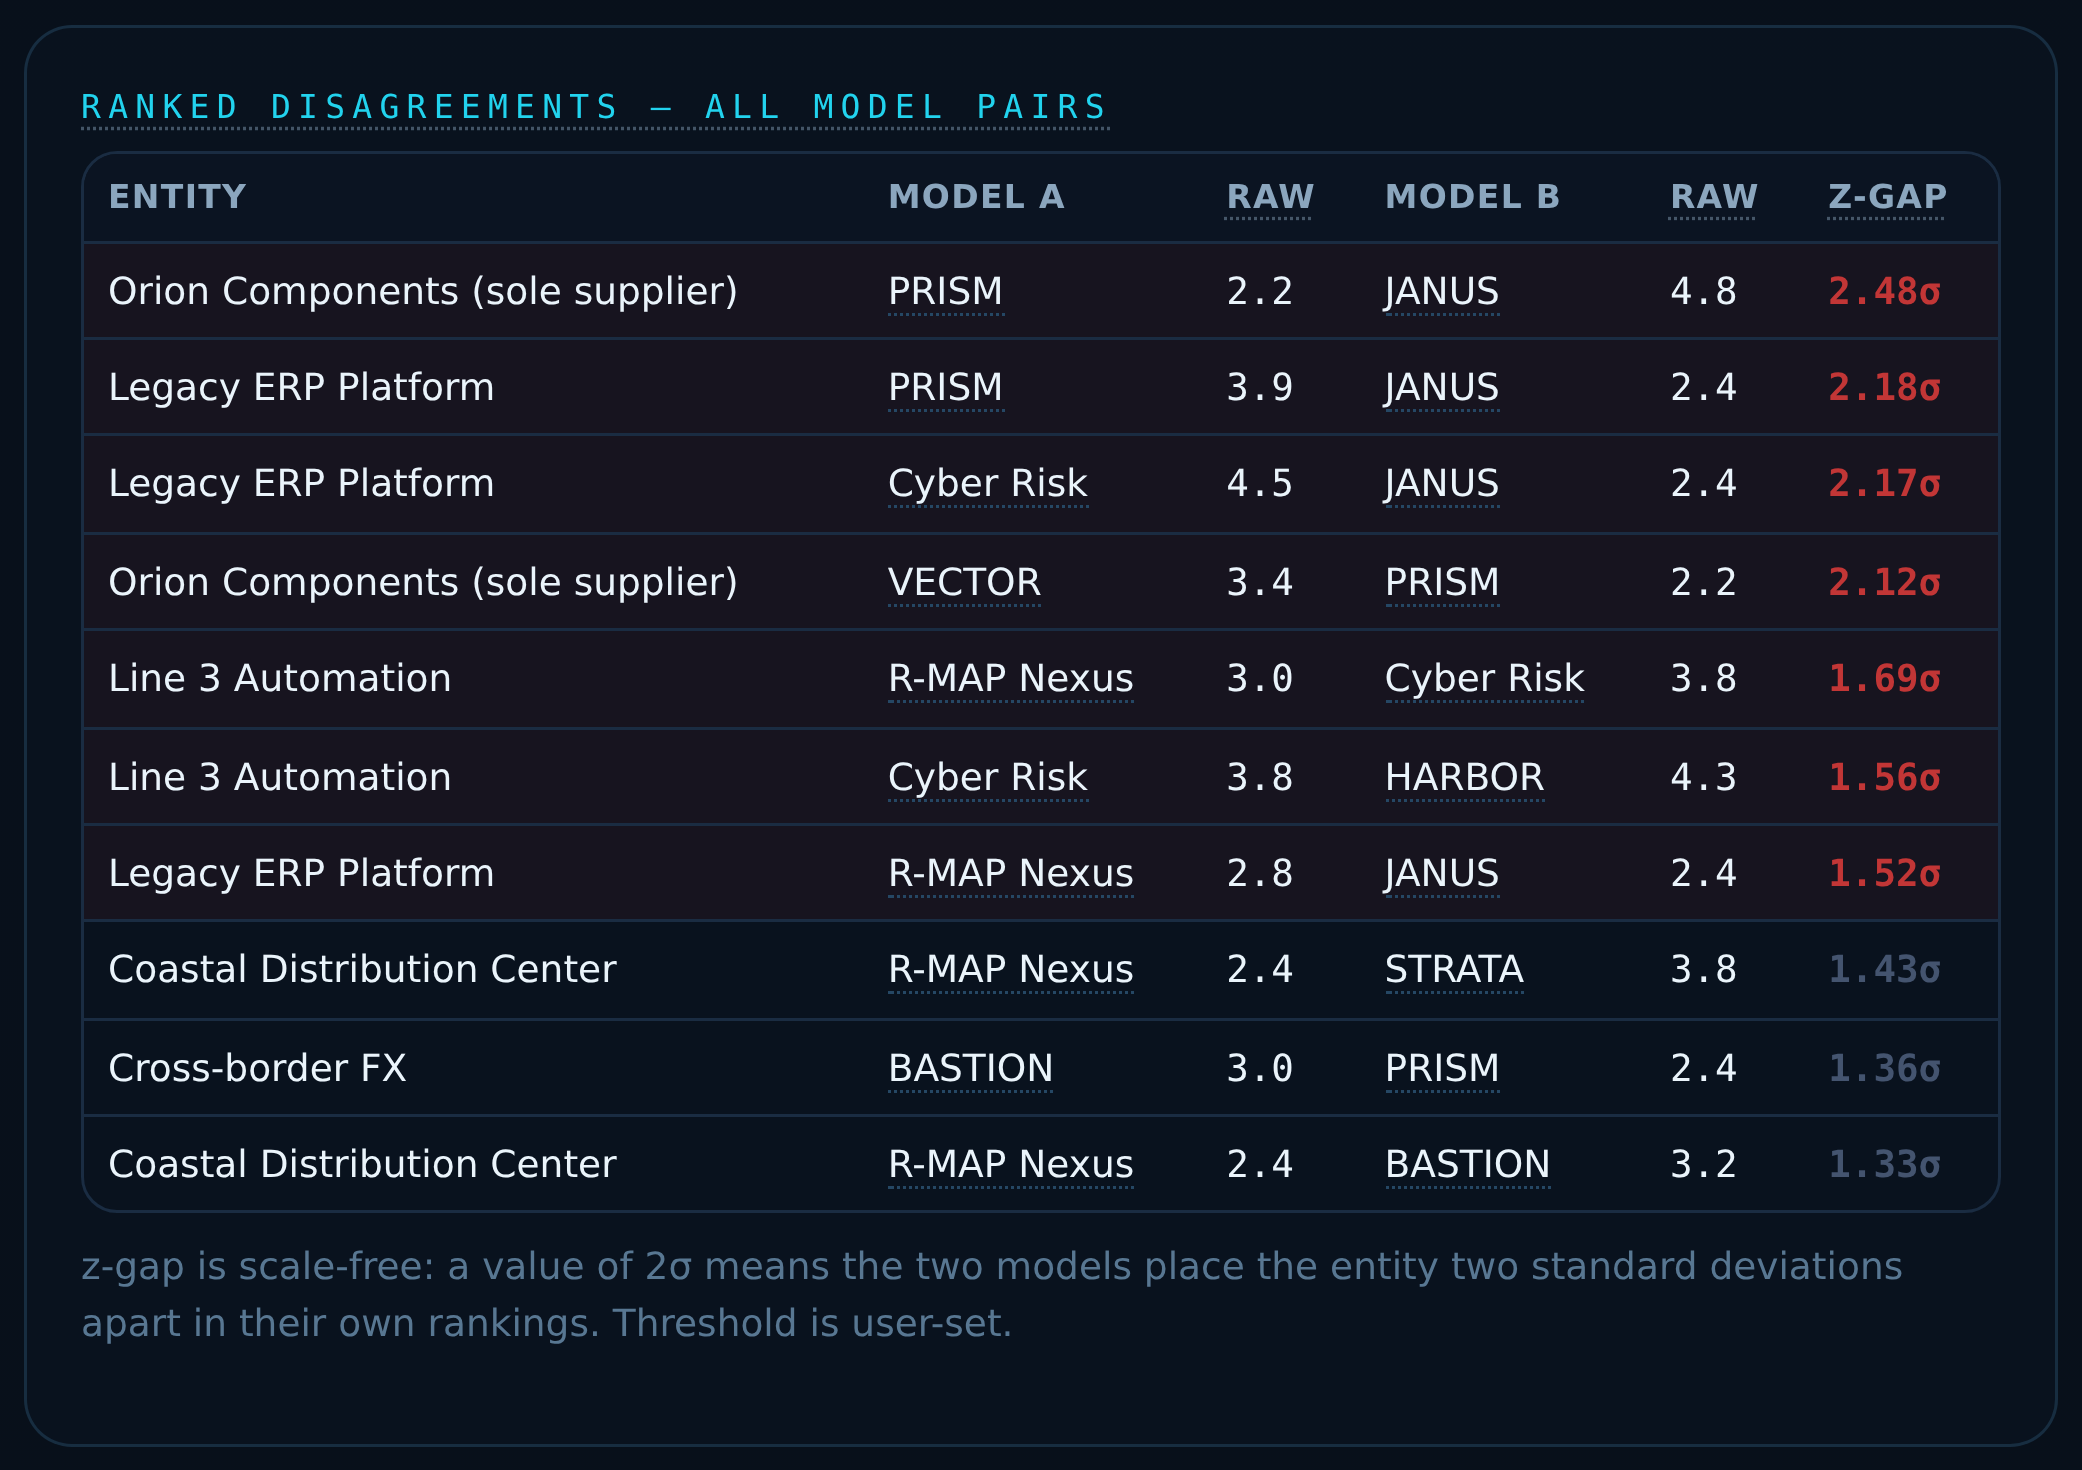
Task: Open the HARBOR model link
Action: (1464, 778)
